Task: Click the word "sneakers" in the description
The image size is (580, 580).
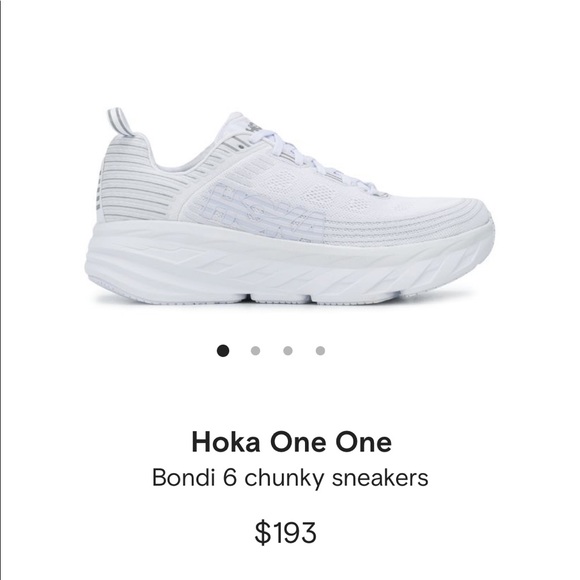Action: pos(380,478)
